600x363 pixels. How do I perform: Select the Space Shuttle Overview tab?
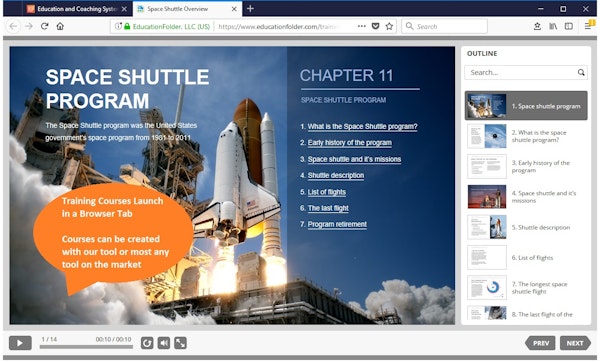coord(188,9)
